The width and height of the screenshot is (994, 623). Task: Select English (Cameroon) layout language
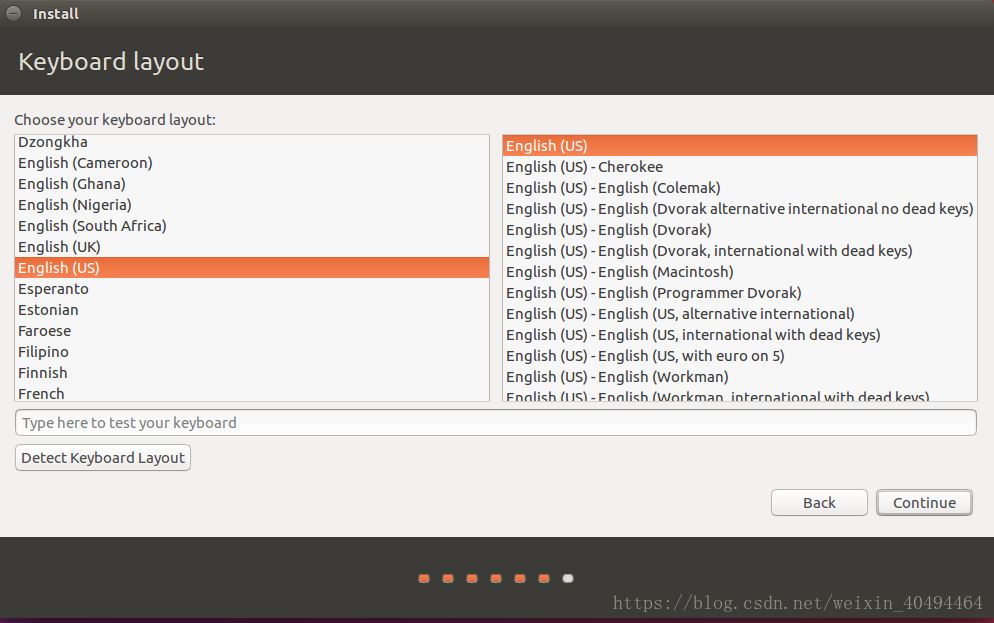coord(252,163)
